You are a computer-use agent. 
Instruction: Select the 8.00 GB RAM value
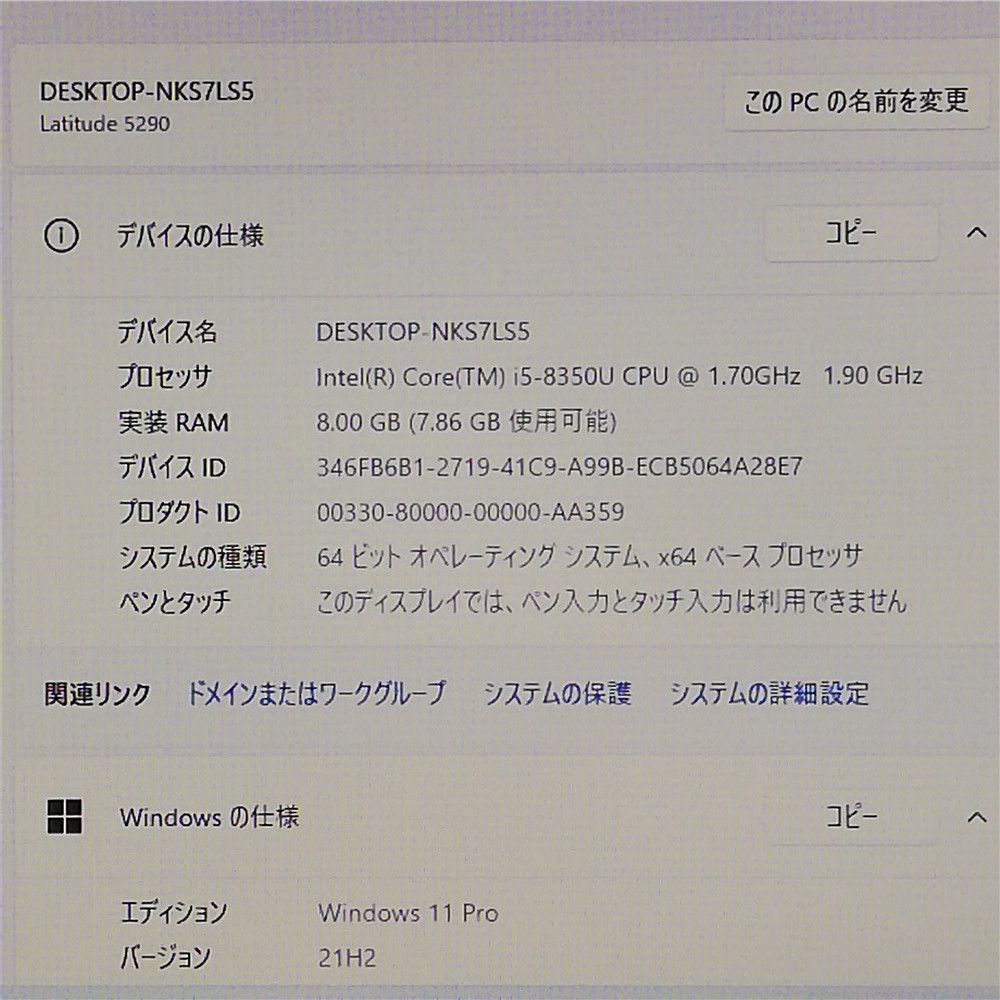click(x=467, y=422)
